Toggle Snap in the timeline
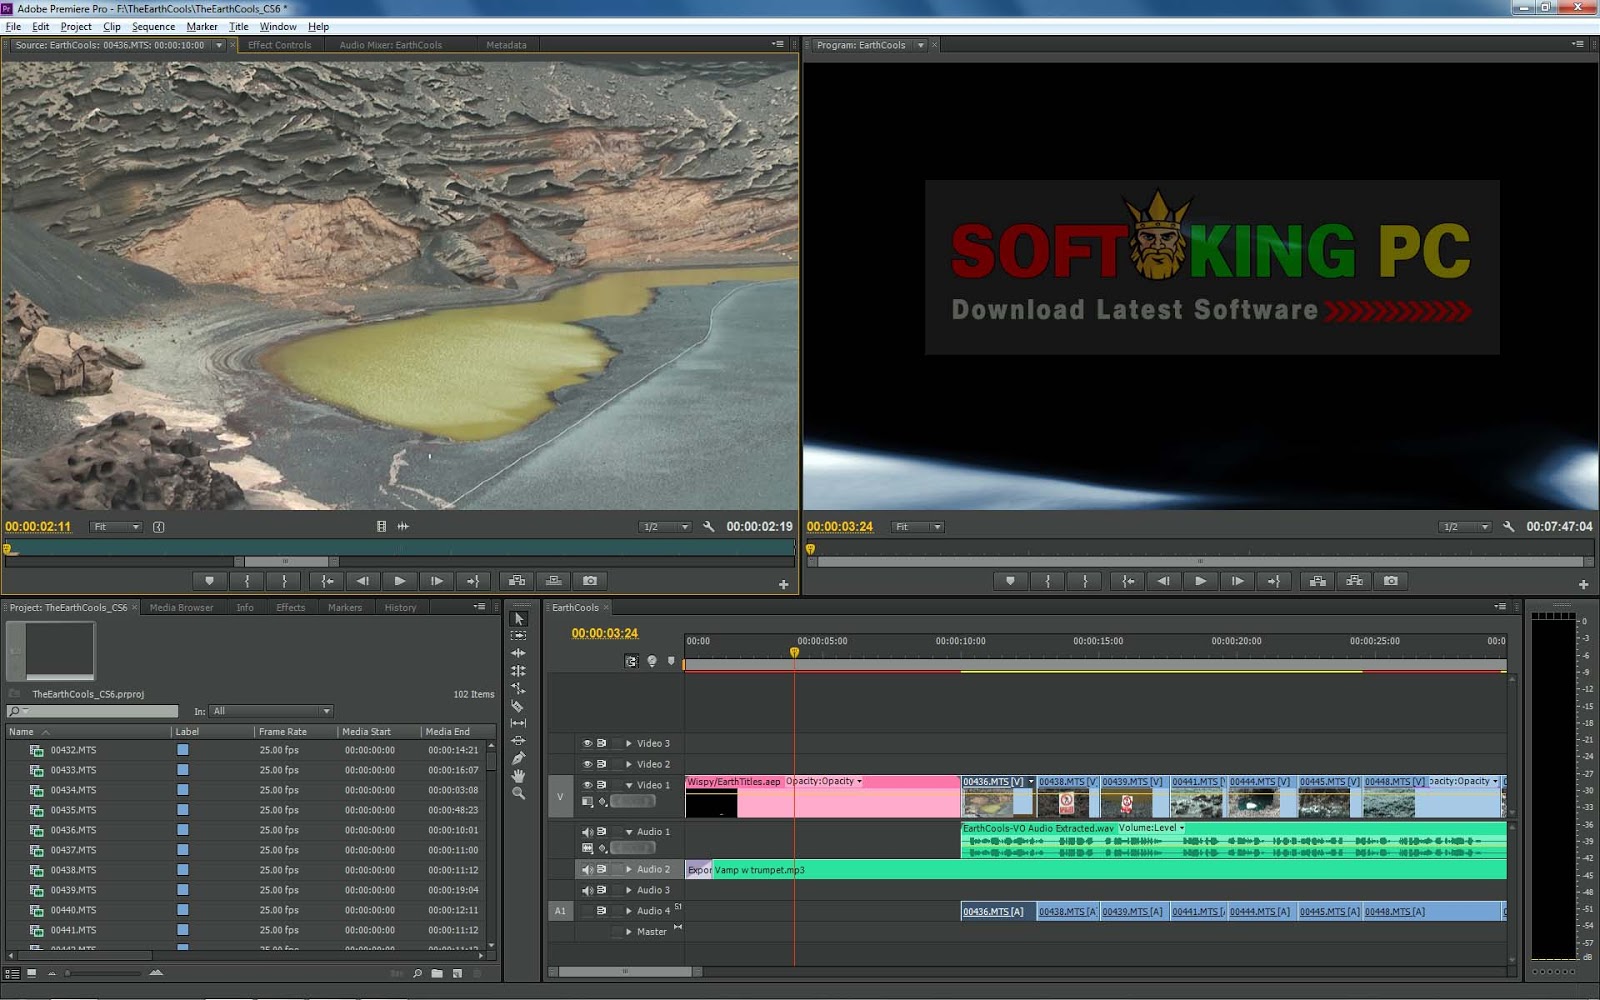Screen dimensions: 1600x1000 tap(631, 661)
